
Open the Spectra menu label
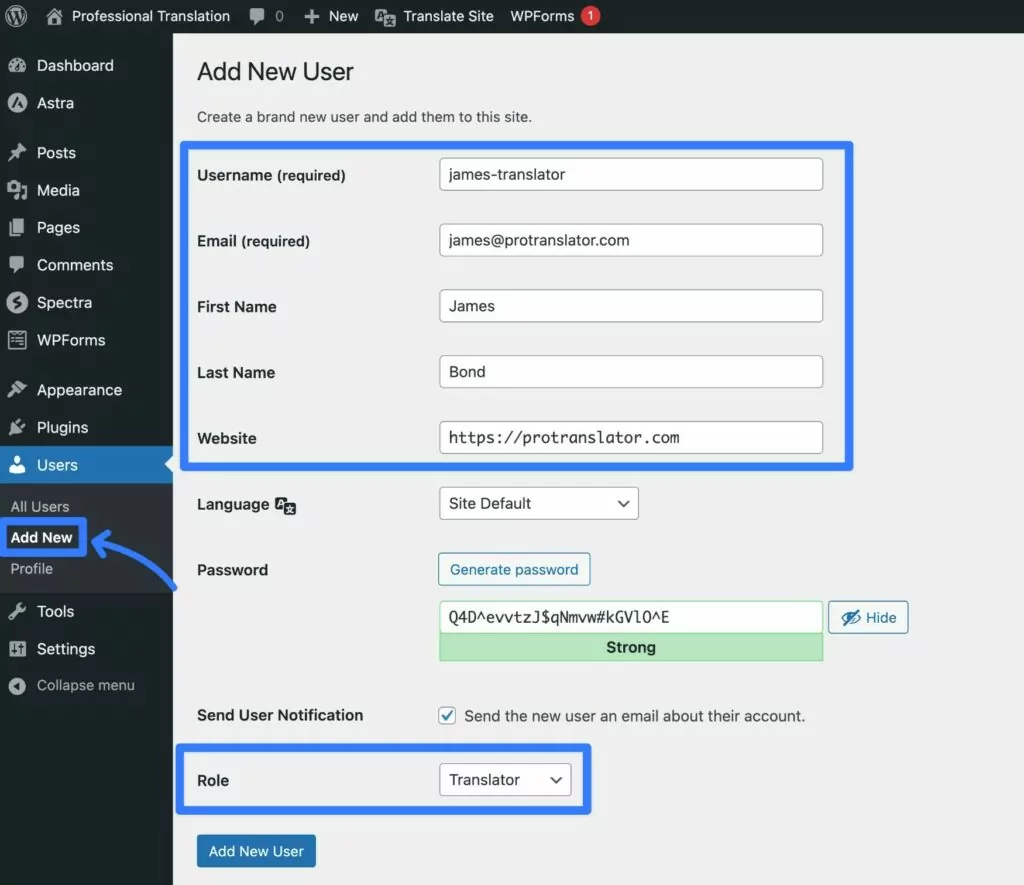tap(64, 303)
